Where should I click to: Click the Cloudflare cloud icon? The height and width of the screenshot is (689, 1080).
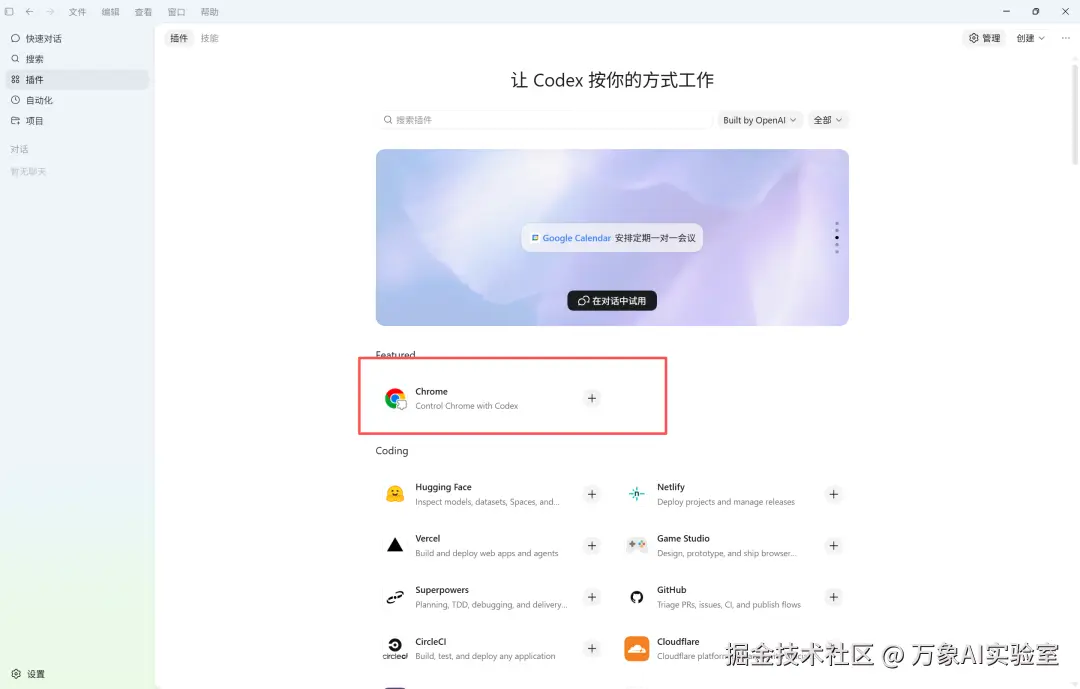tap(636, 648)
